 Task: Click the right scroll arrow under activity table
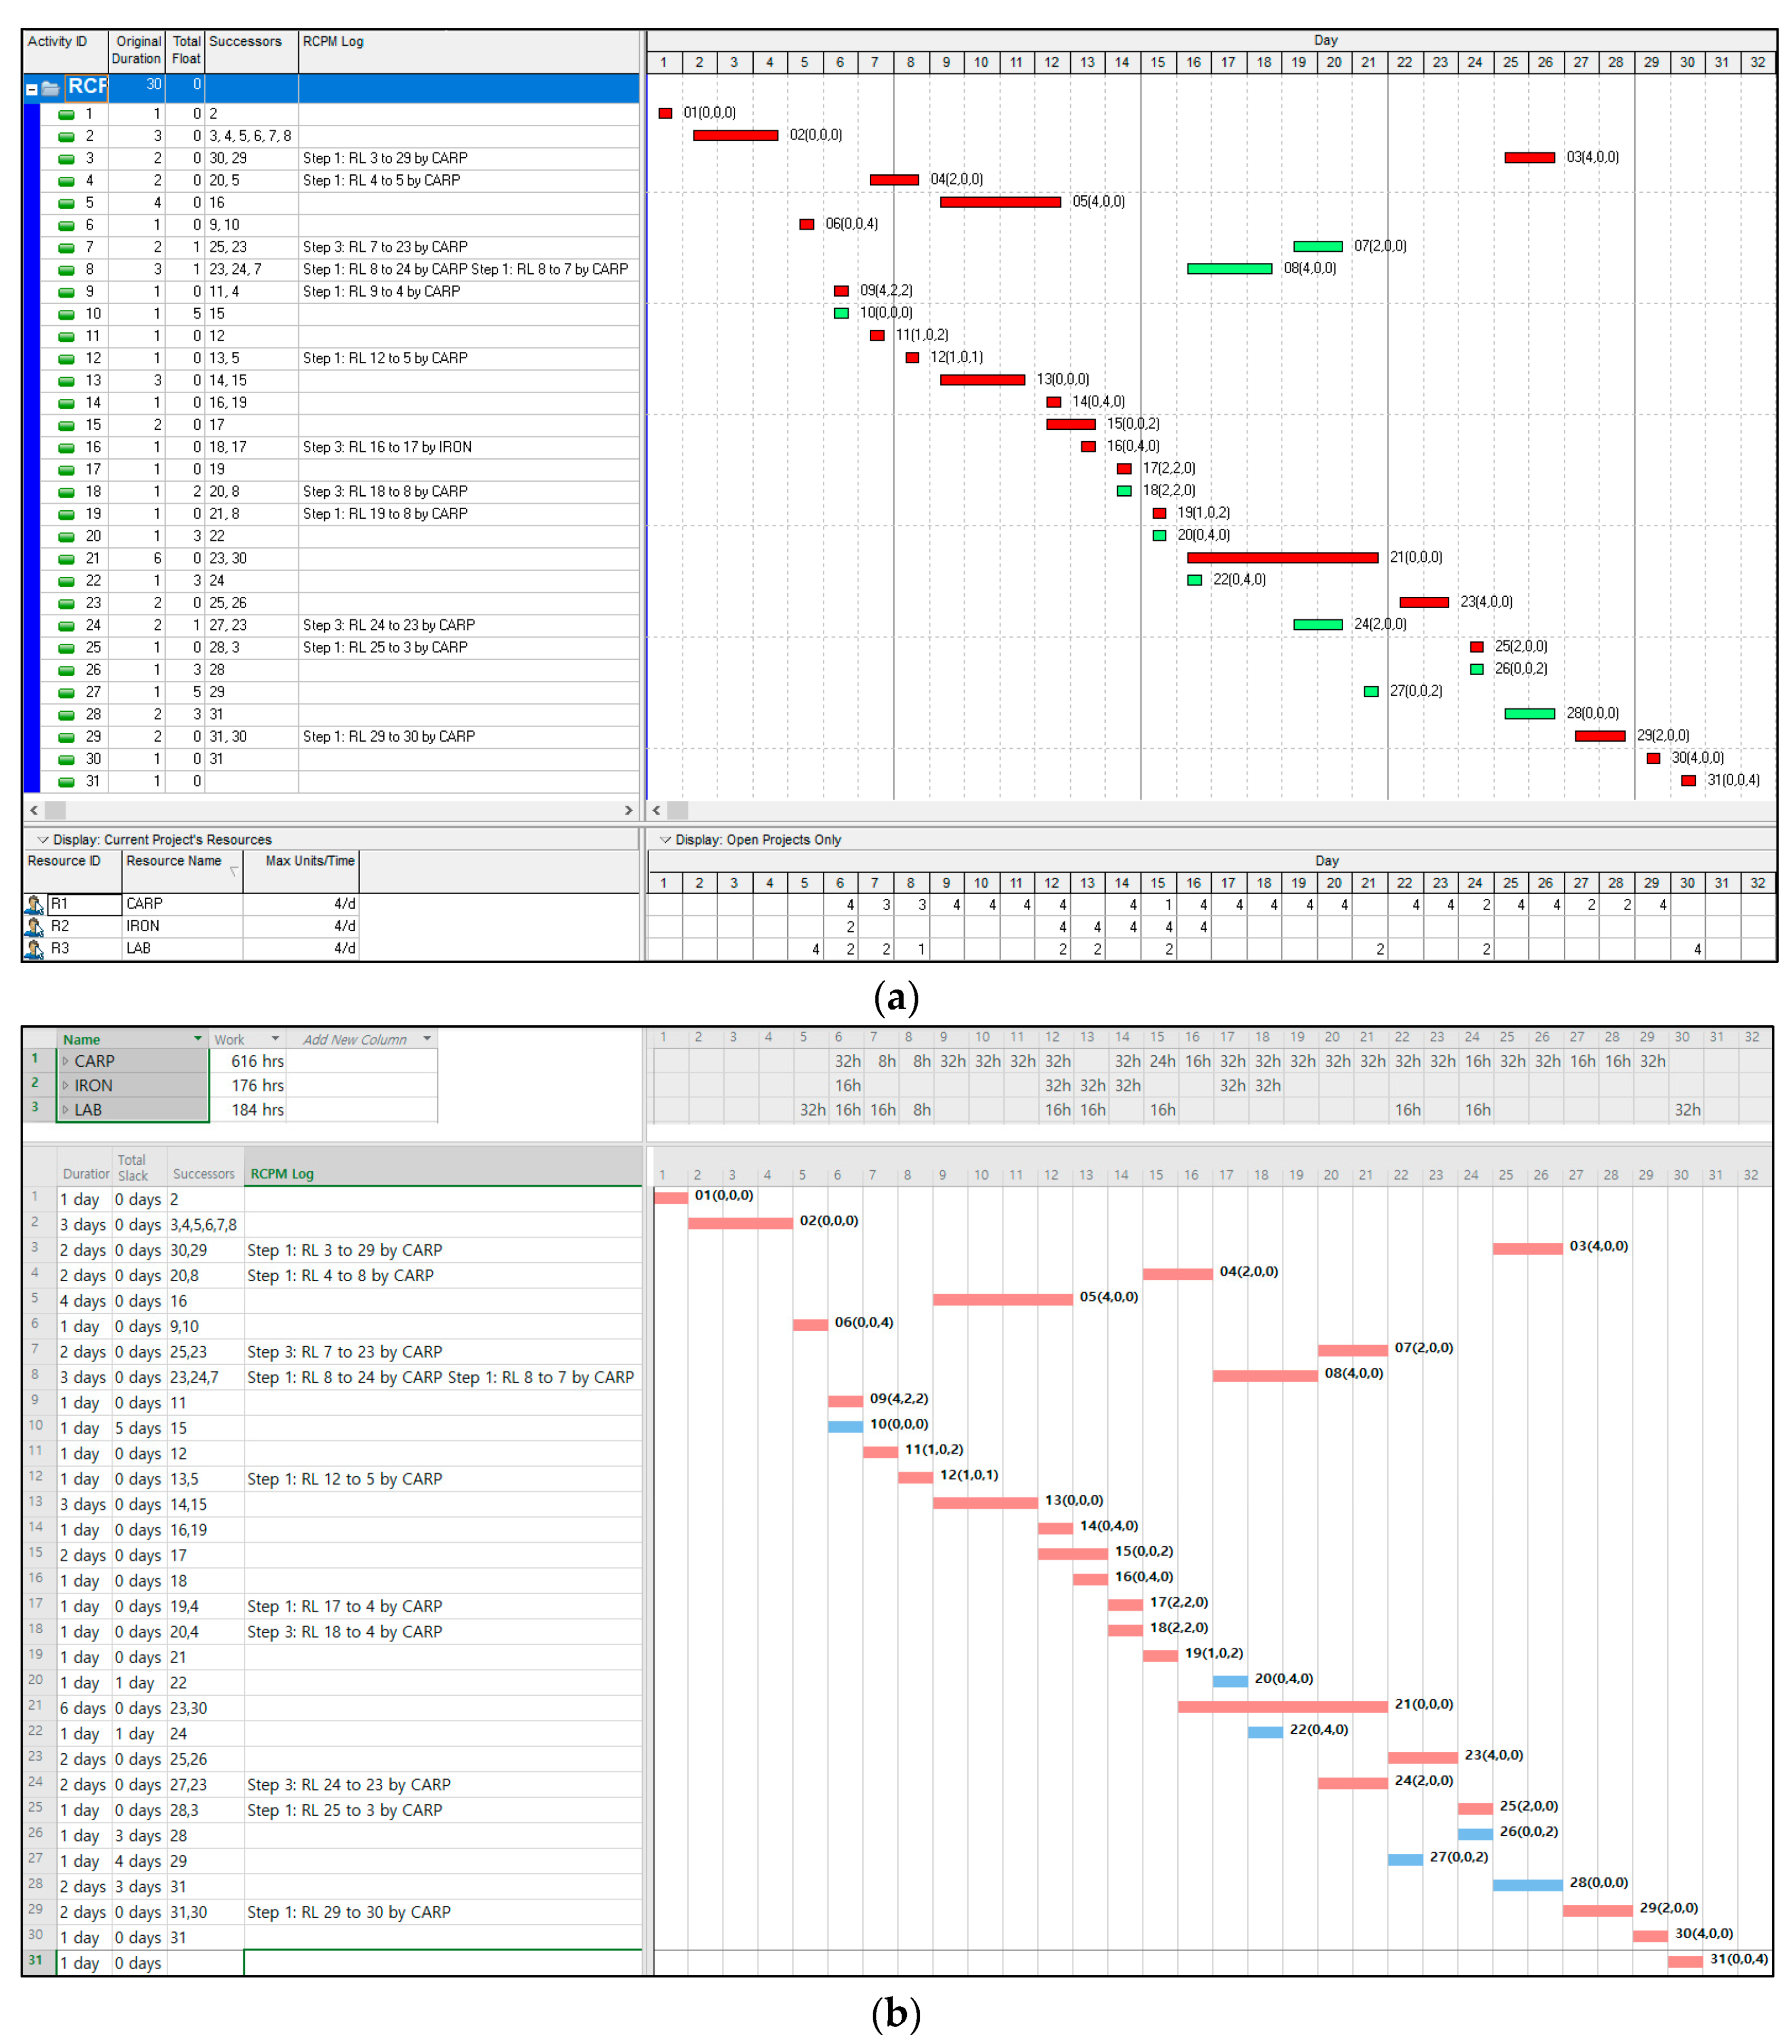[x=628, y=810]
